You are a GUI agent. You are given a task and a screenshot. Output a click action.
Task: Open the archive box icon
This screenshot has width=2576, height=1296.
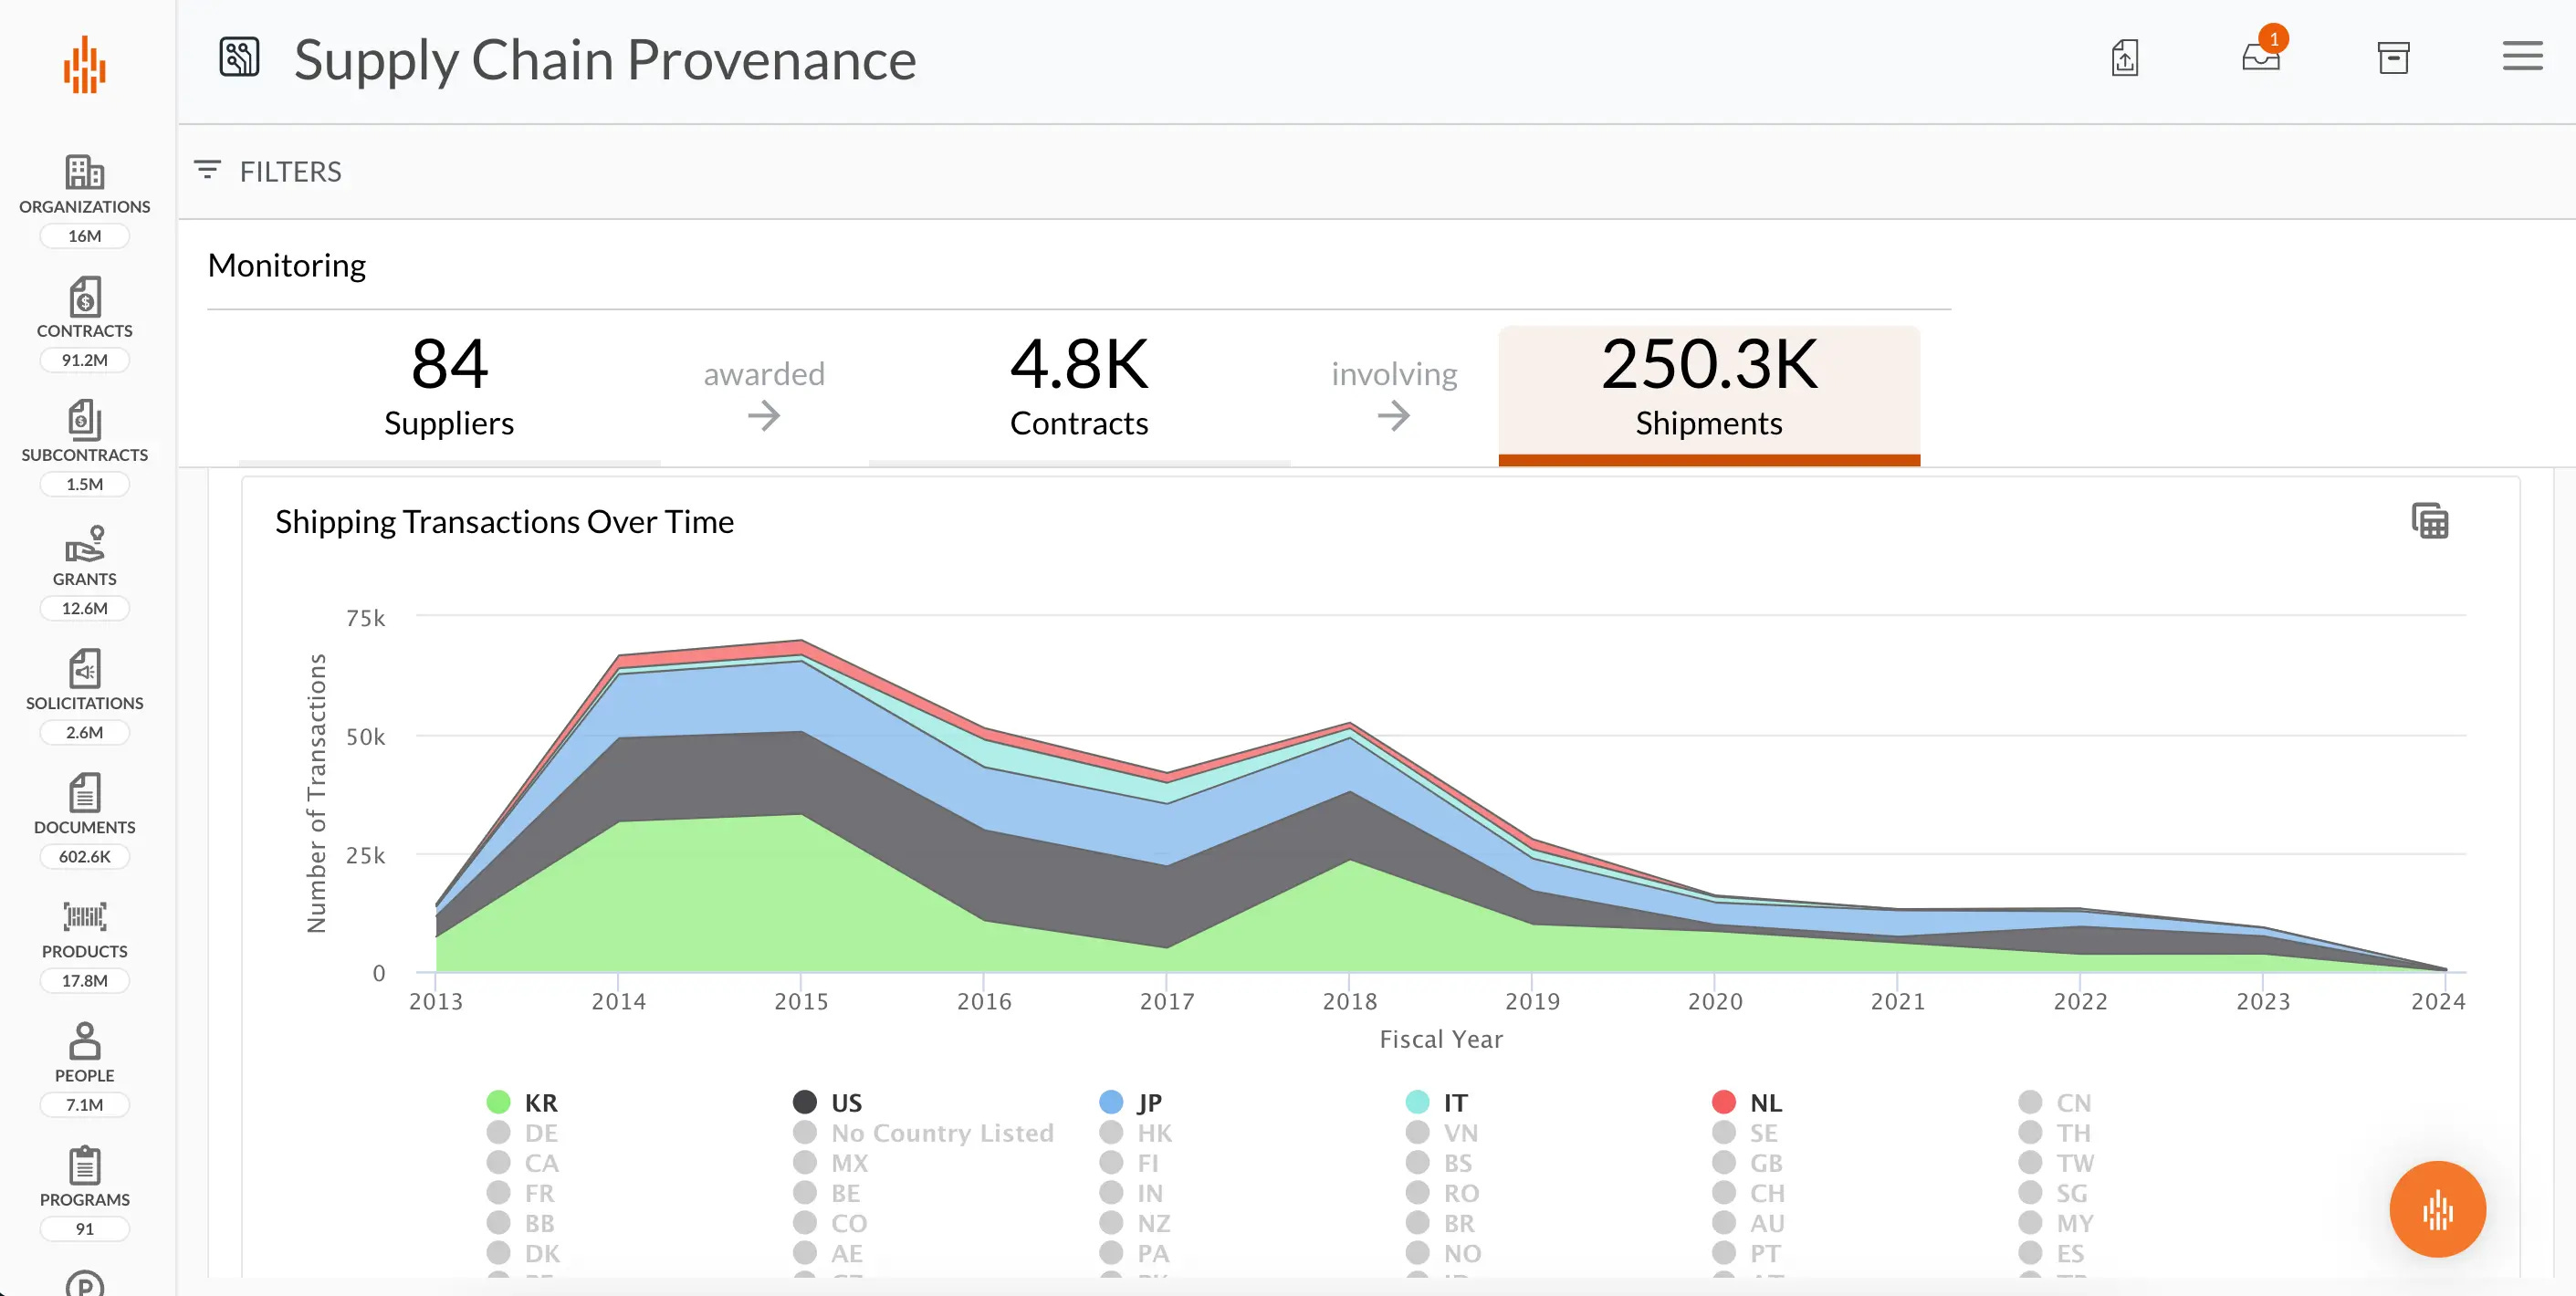(2393, 57)
